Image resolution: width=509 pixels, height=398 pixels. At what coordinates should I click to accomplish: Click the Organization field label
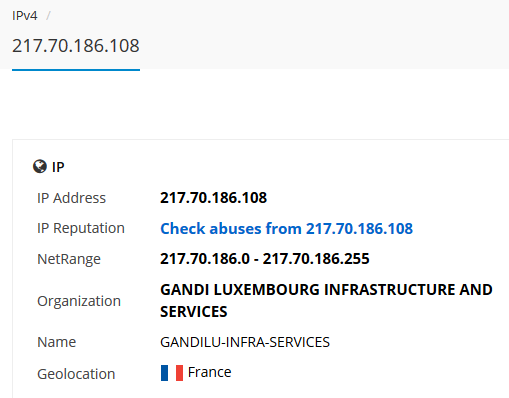click(x=79, y=301)
